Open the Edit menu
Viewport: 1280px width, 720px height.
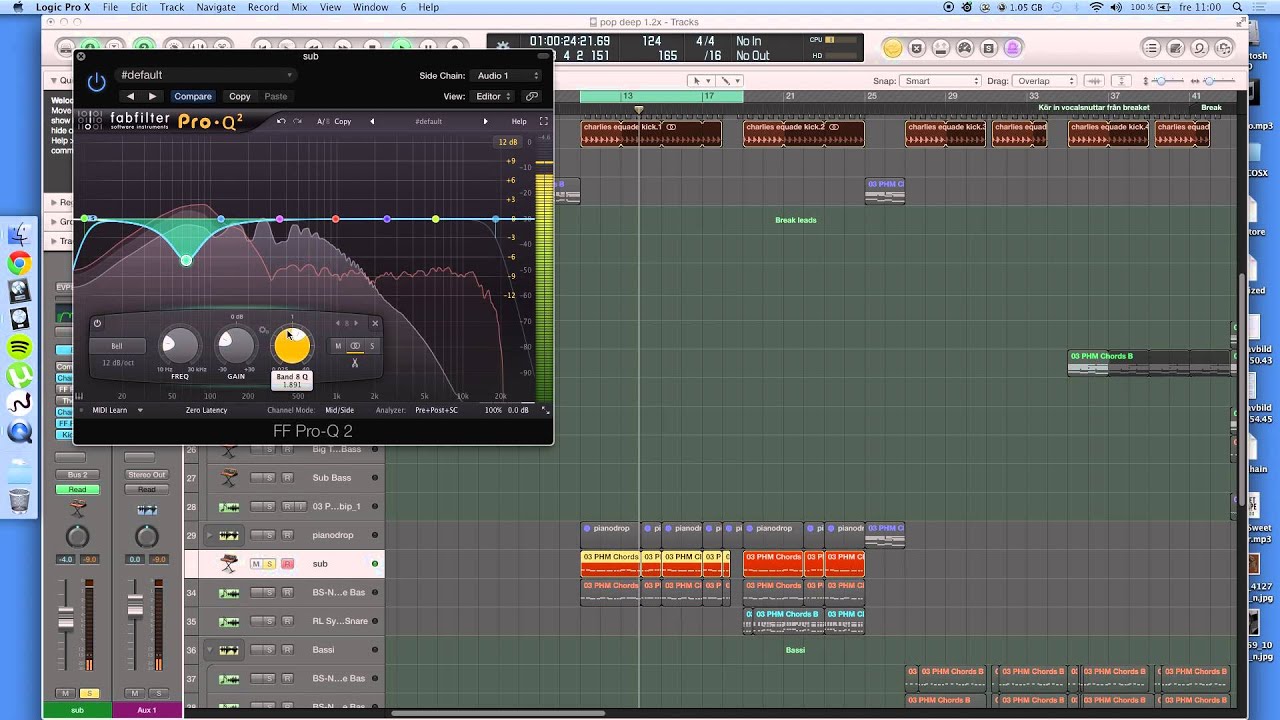pyautogui.click(x=139, y=7)
